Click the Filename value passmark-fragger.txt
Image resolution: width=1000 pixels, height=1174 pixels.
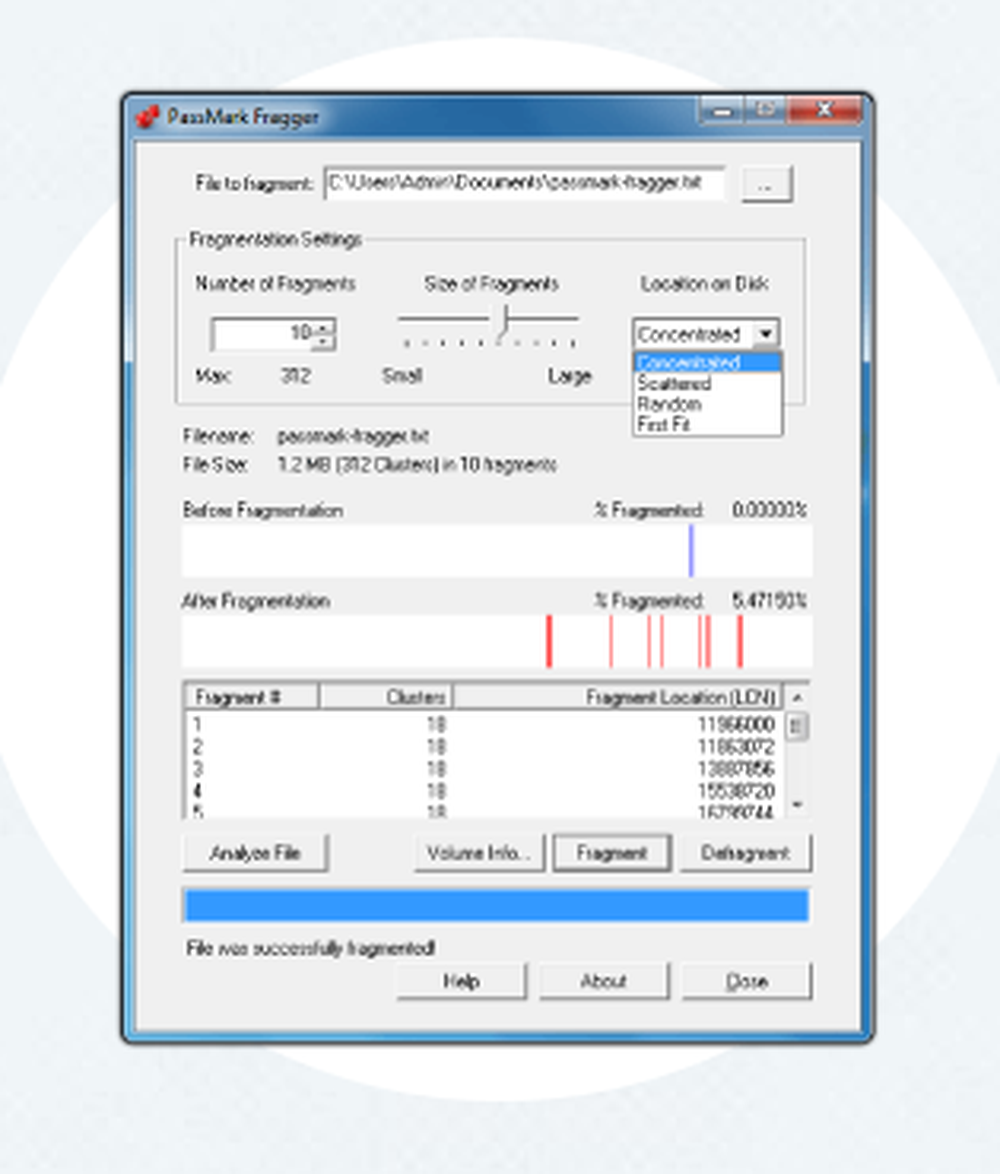point(353,436)
